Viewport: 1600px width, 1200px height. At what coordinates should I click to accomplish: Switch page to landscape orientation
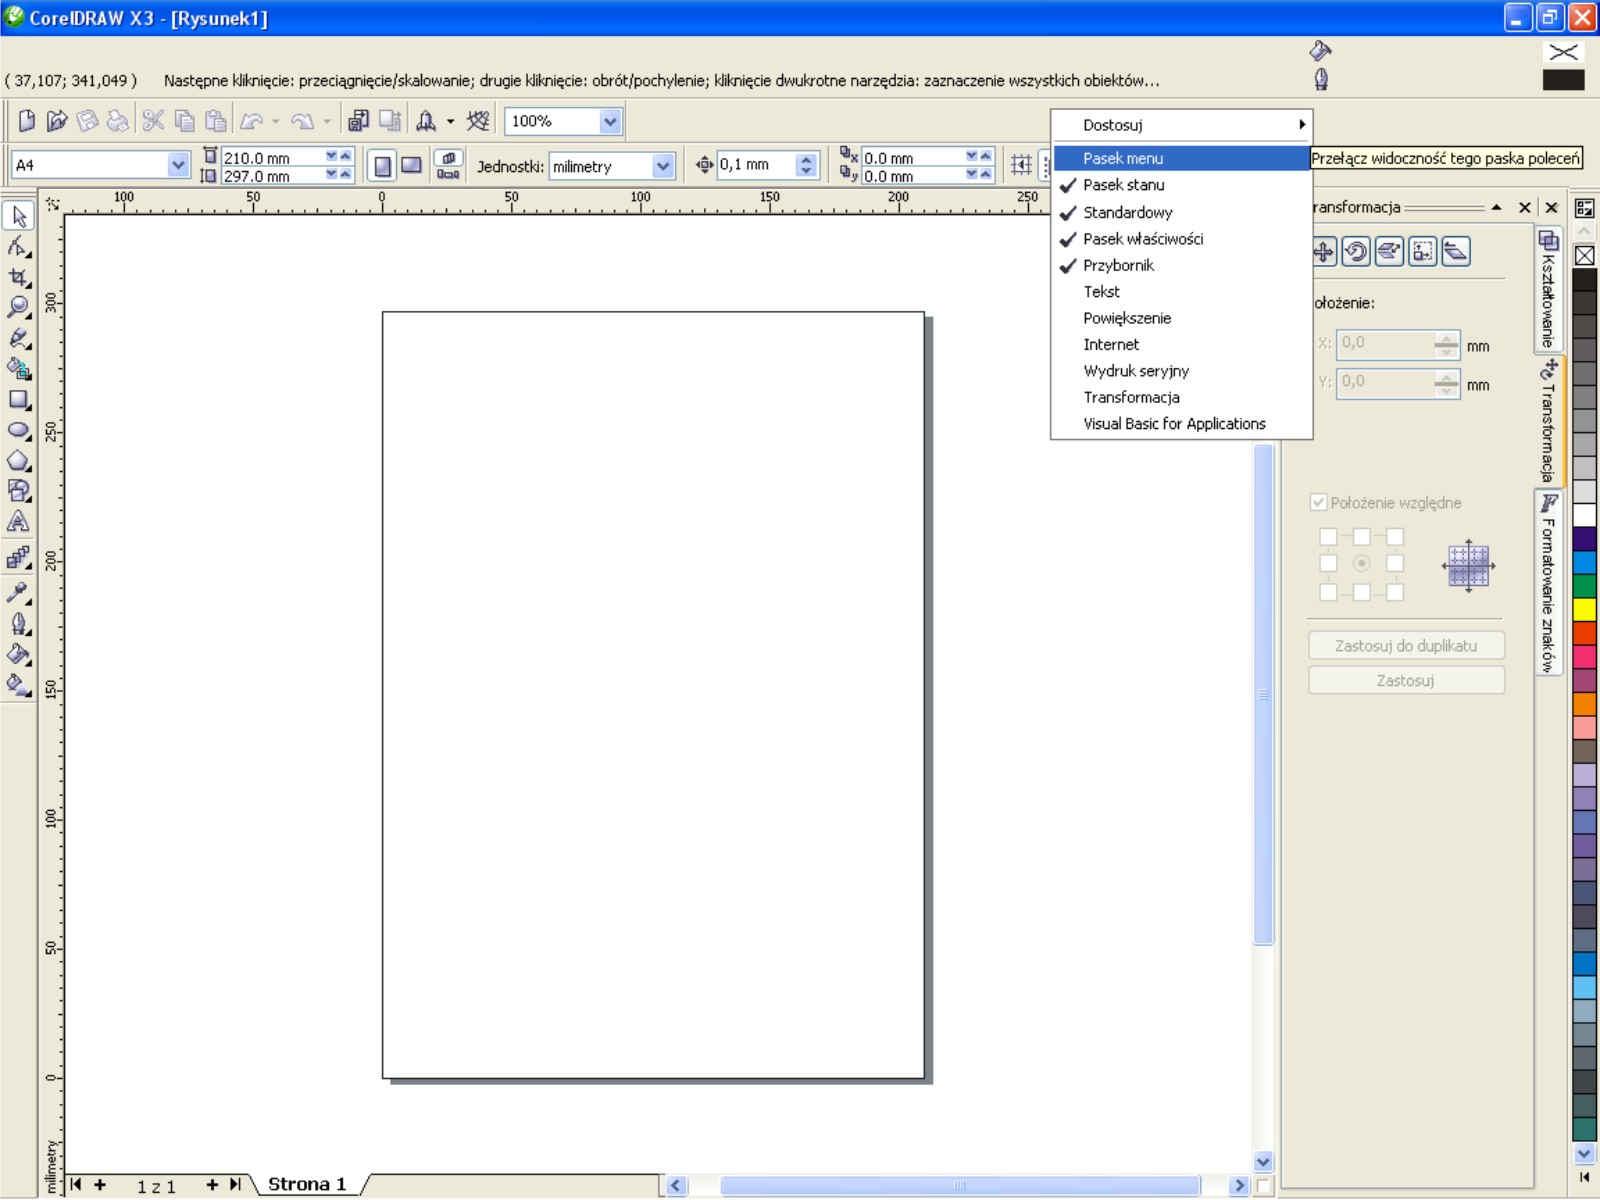[x=411, y=166]
